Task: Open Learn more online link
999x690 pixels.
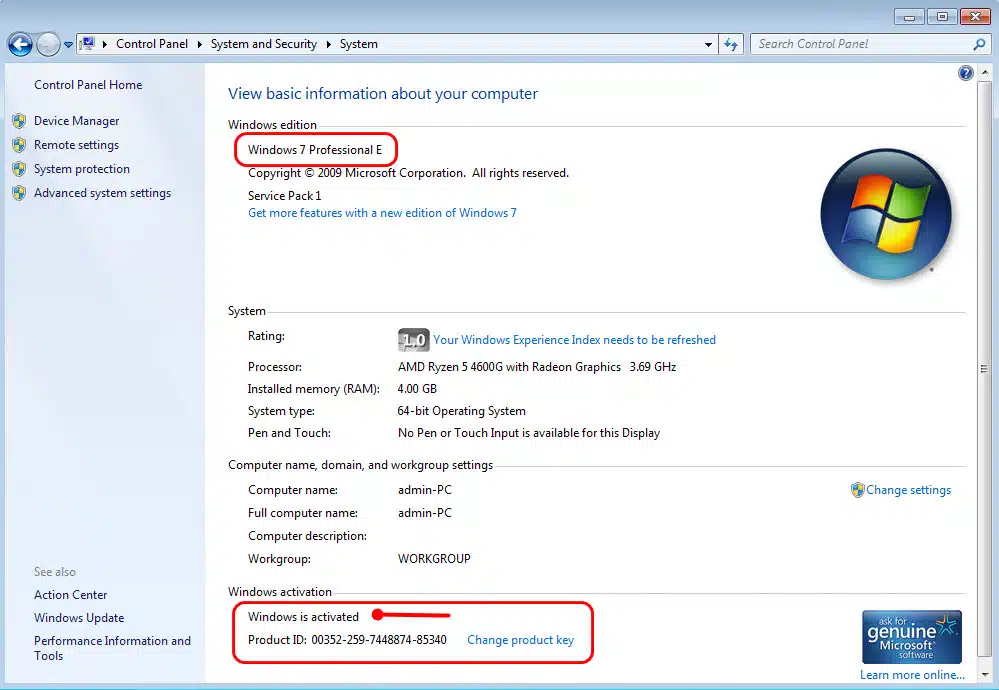Action: click(x=912, y=675)
